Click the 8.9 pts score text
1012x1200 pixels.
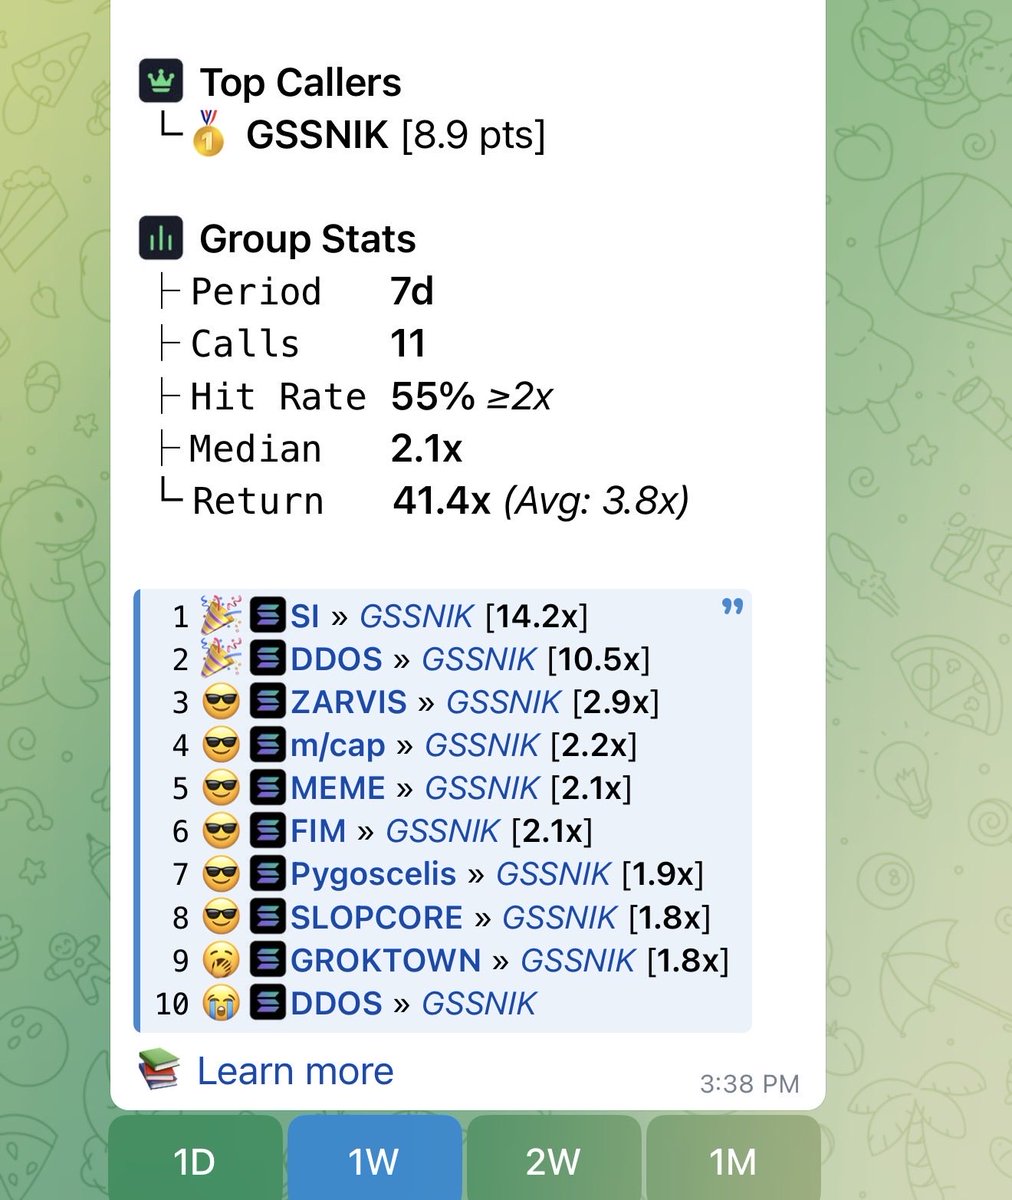pos(473,134)
